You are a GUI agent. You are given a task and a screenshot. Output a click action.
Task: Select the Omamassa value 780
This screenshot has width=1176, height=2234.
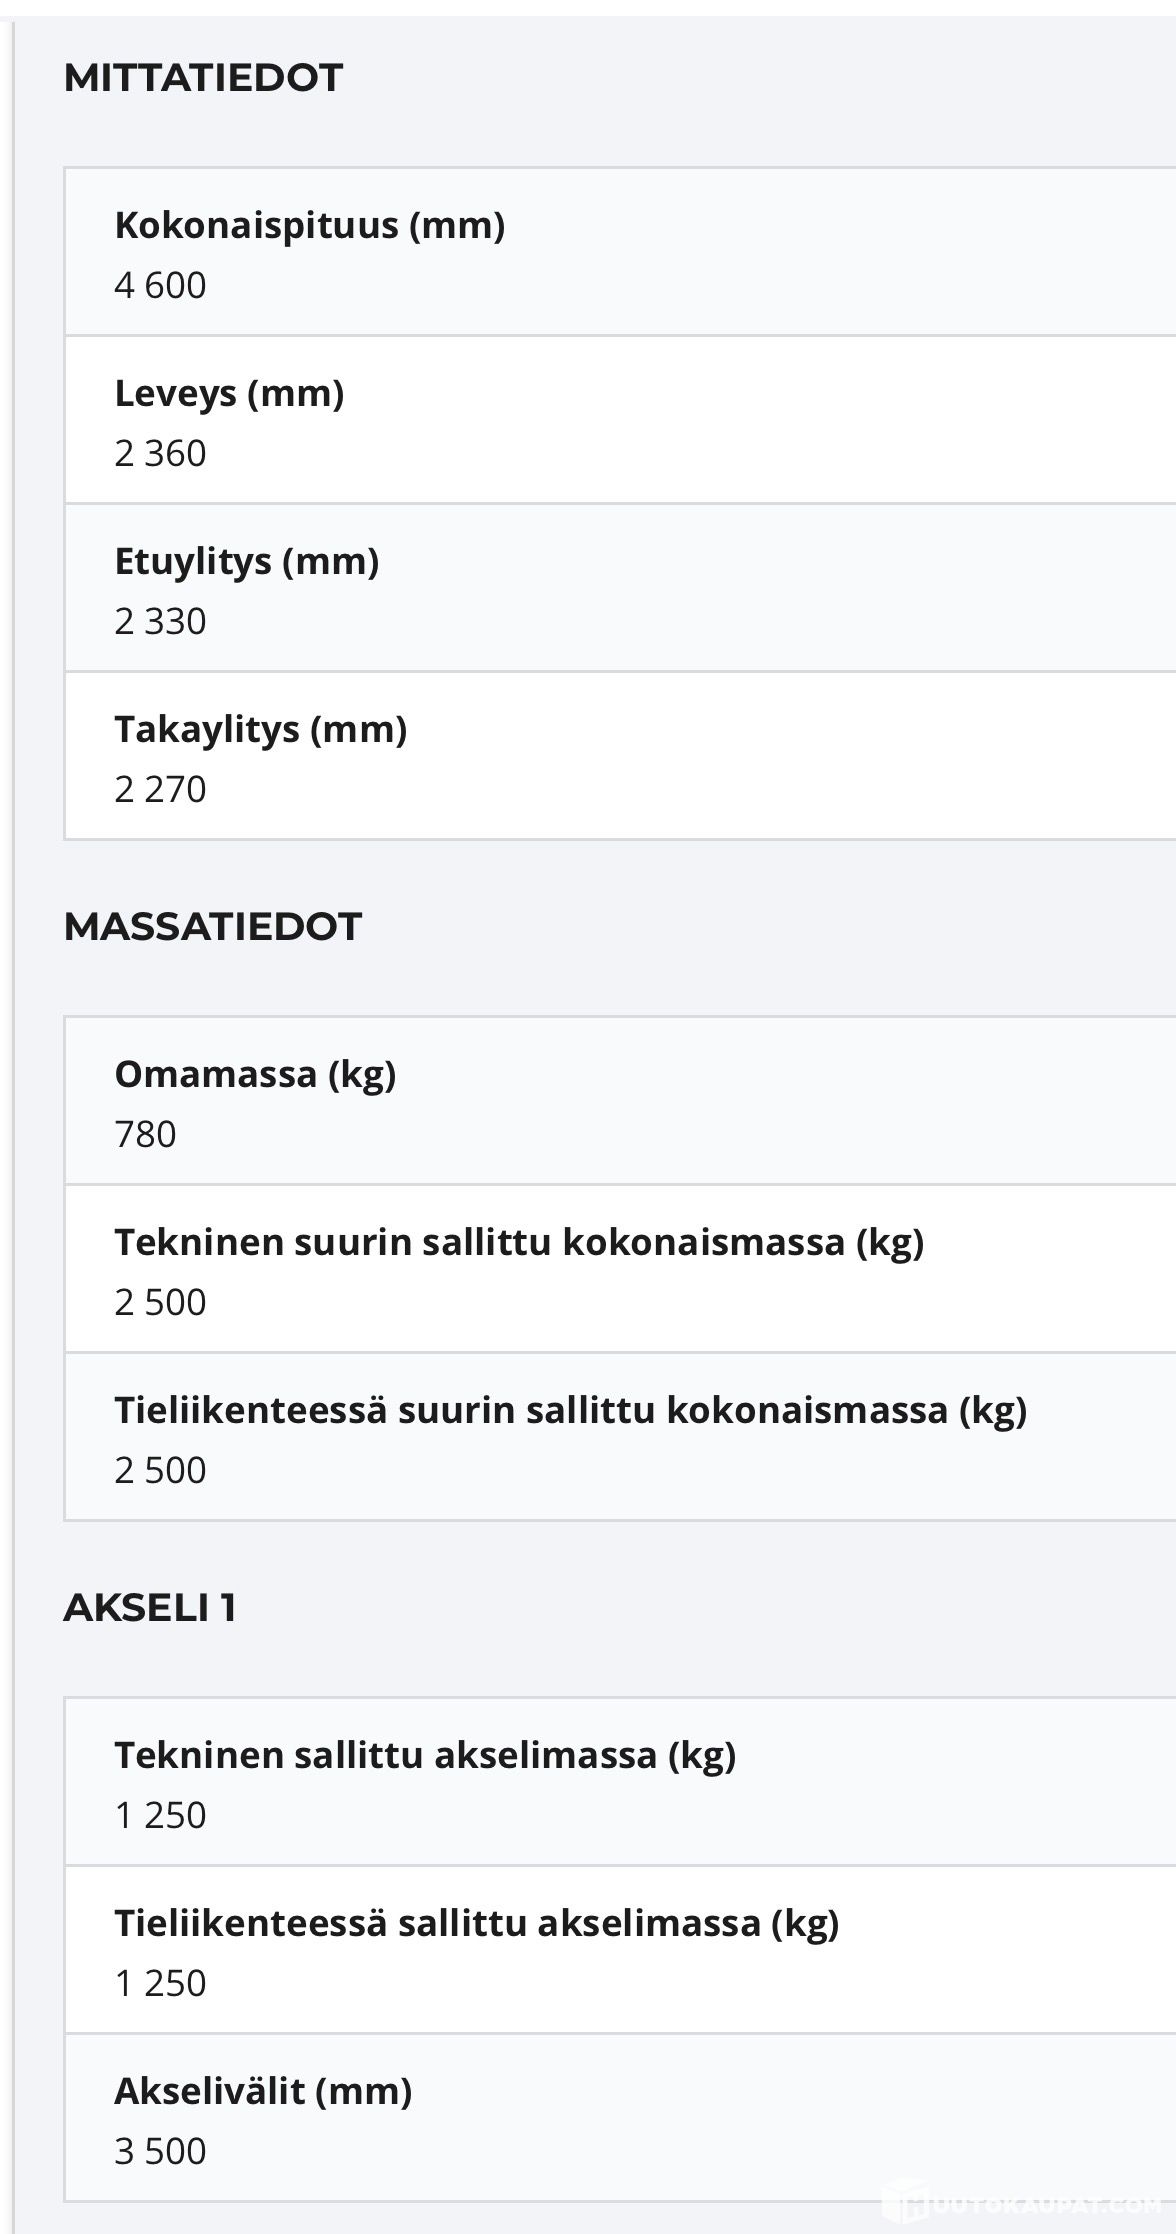pos(145,1135)
